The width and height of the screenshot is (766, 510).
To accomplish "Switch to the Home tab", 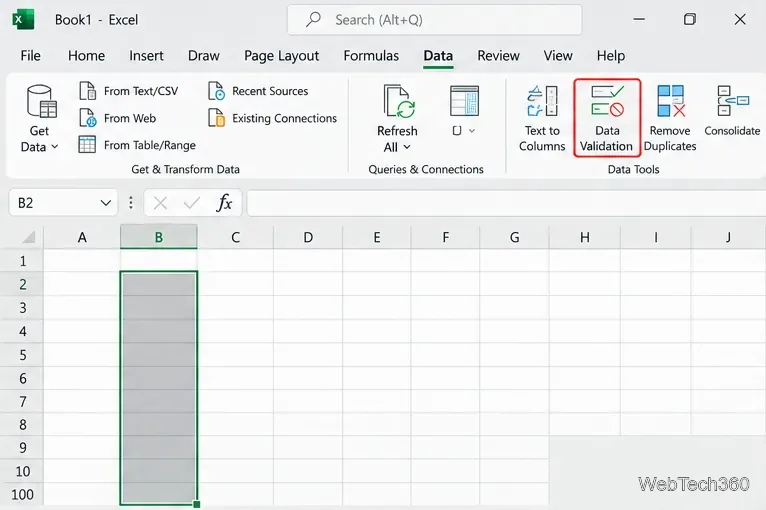I will point(86,56).
